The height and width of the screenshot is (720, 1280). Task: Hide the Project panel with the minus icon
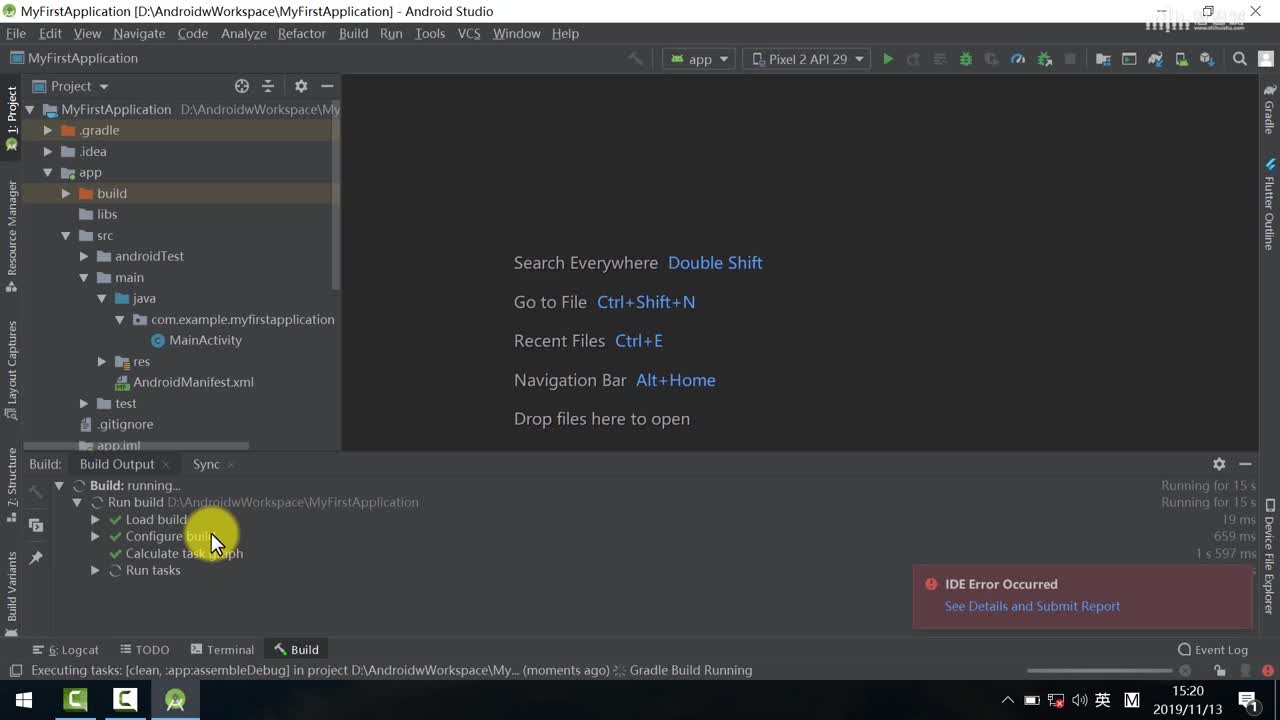tap(327, 86)
